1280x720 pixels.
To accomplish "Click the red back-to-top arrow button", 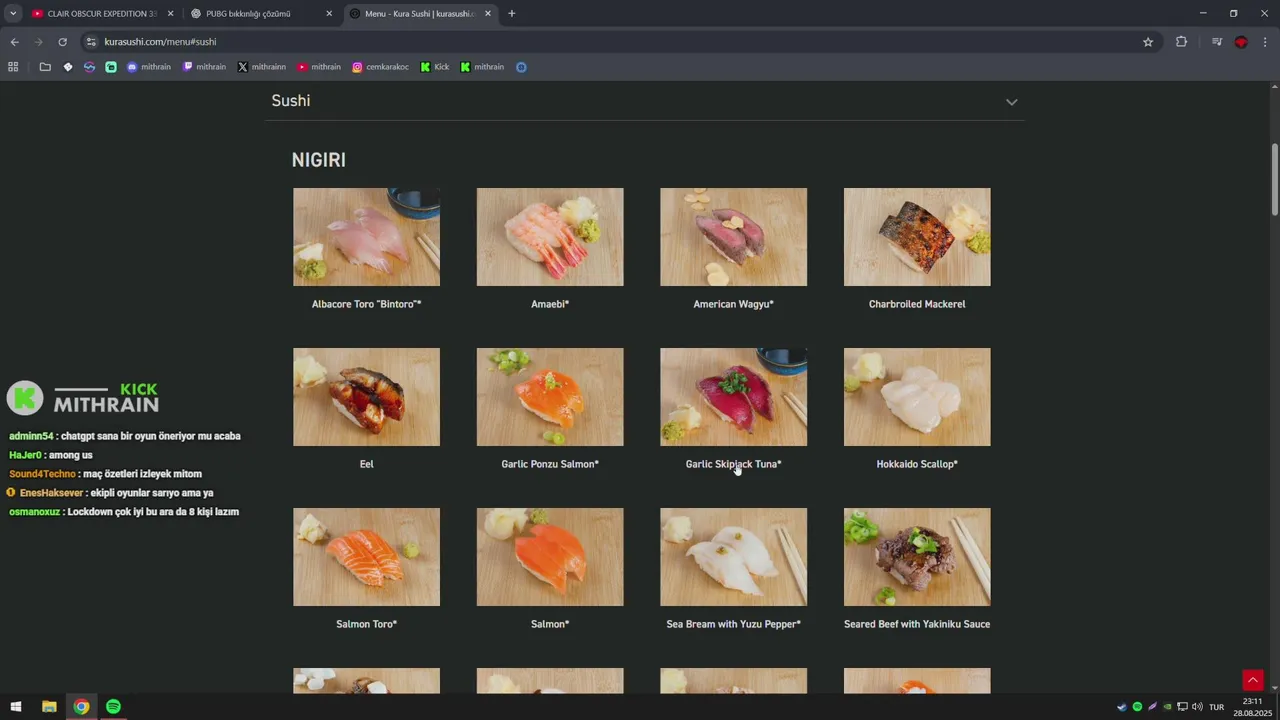I will tap(1252, 680).
